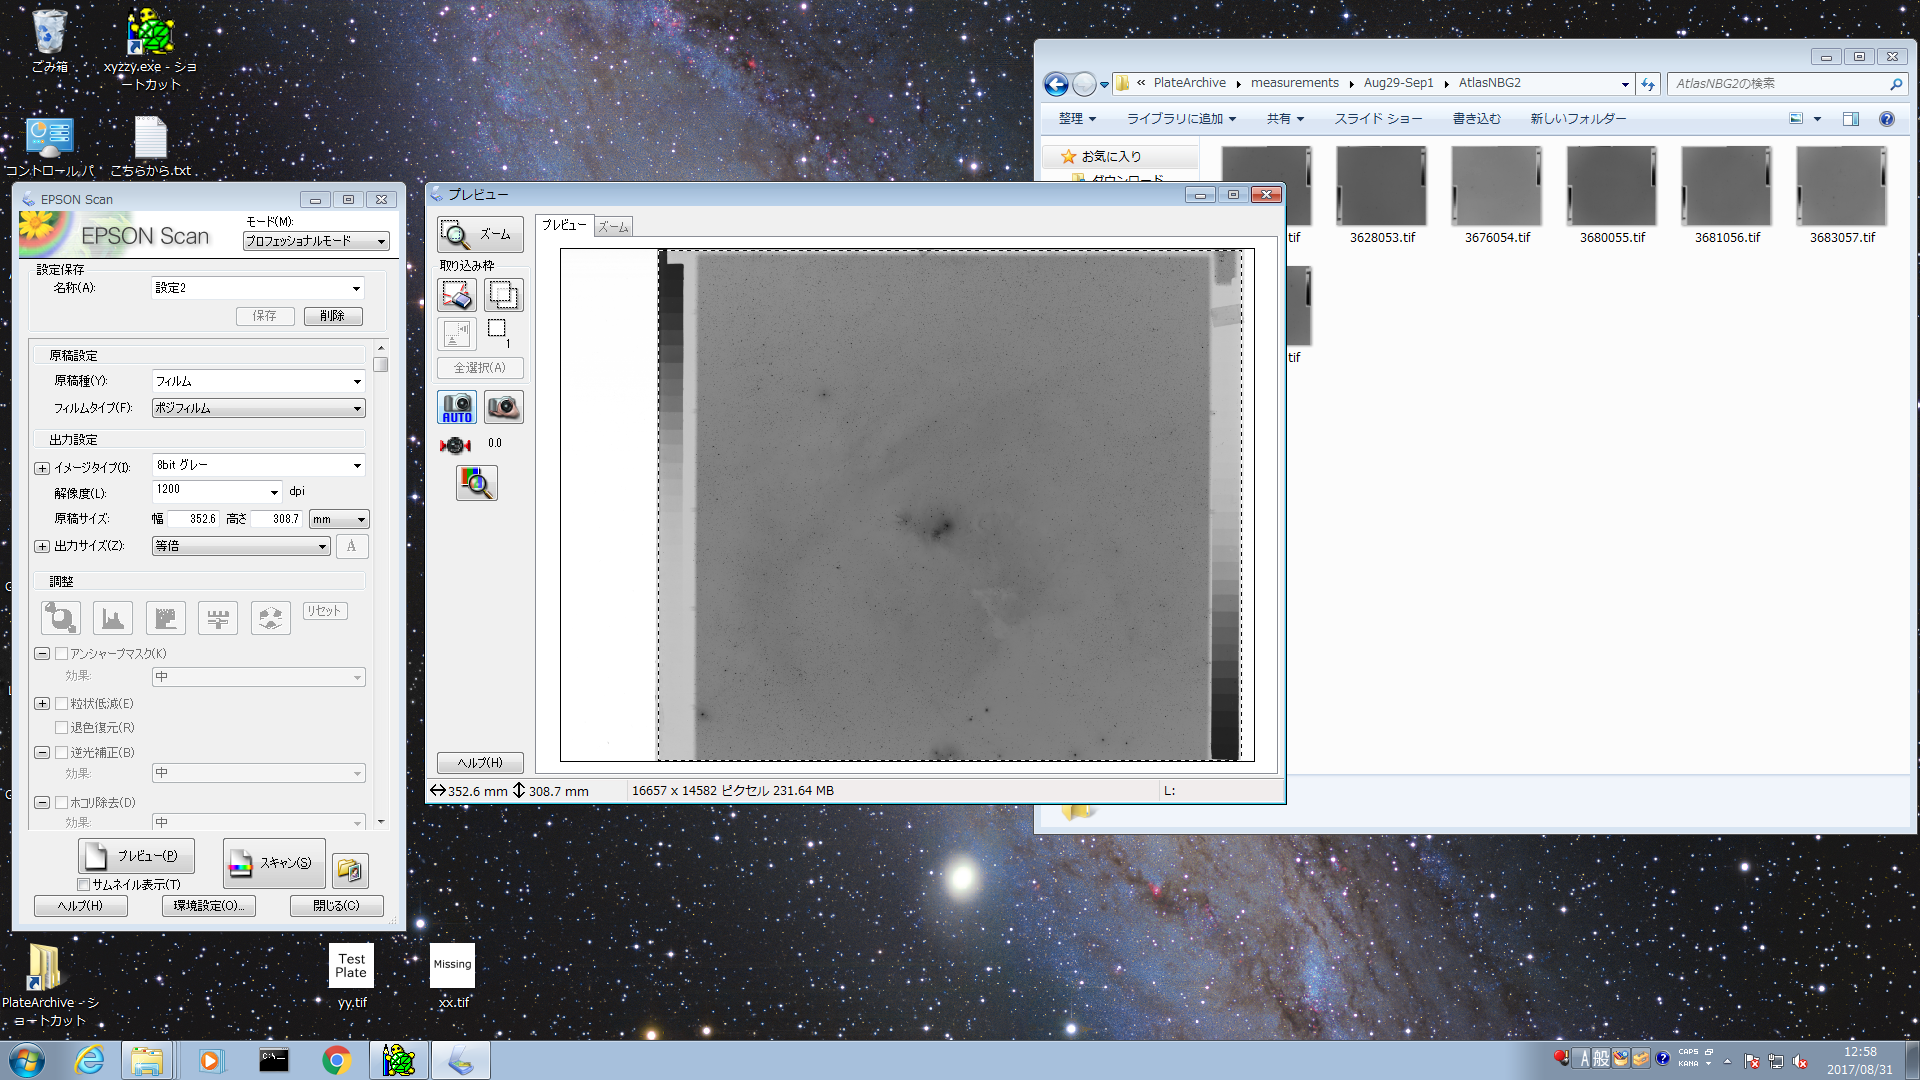This screenshot has width=1920, height=1080.
Task: Open the setting name (名称) dropdown
Action: coord(258,288)
